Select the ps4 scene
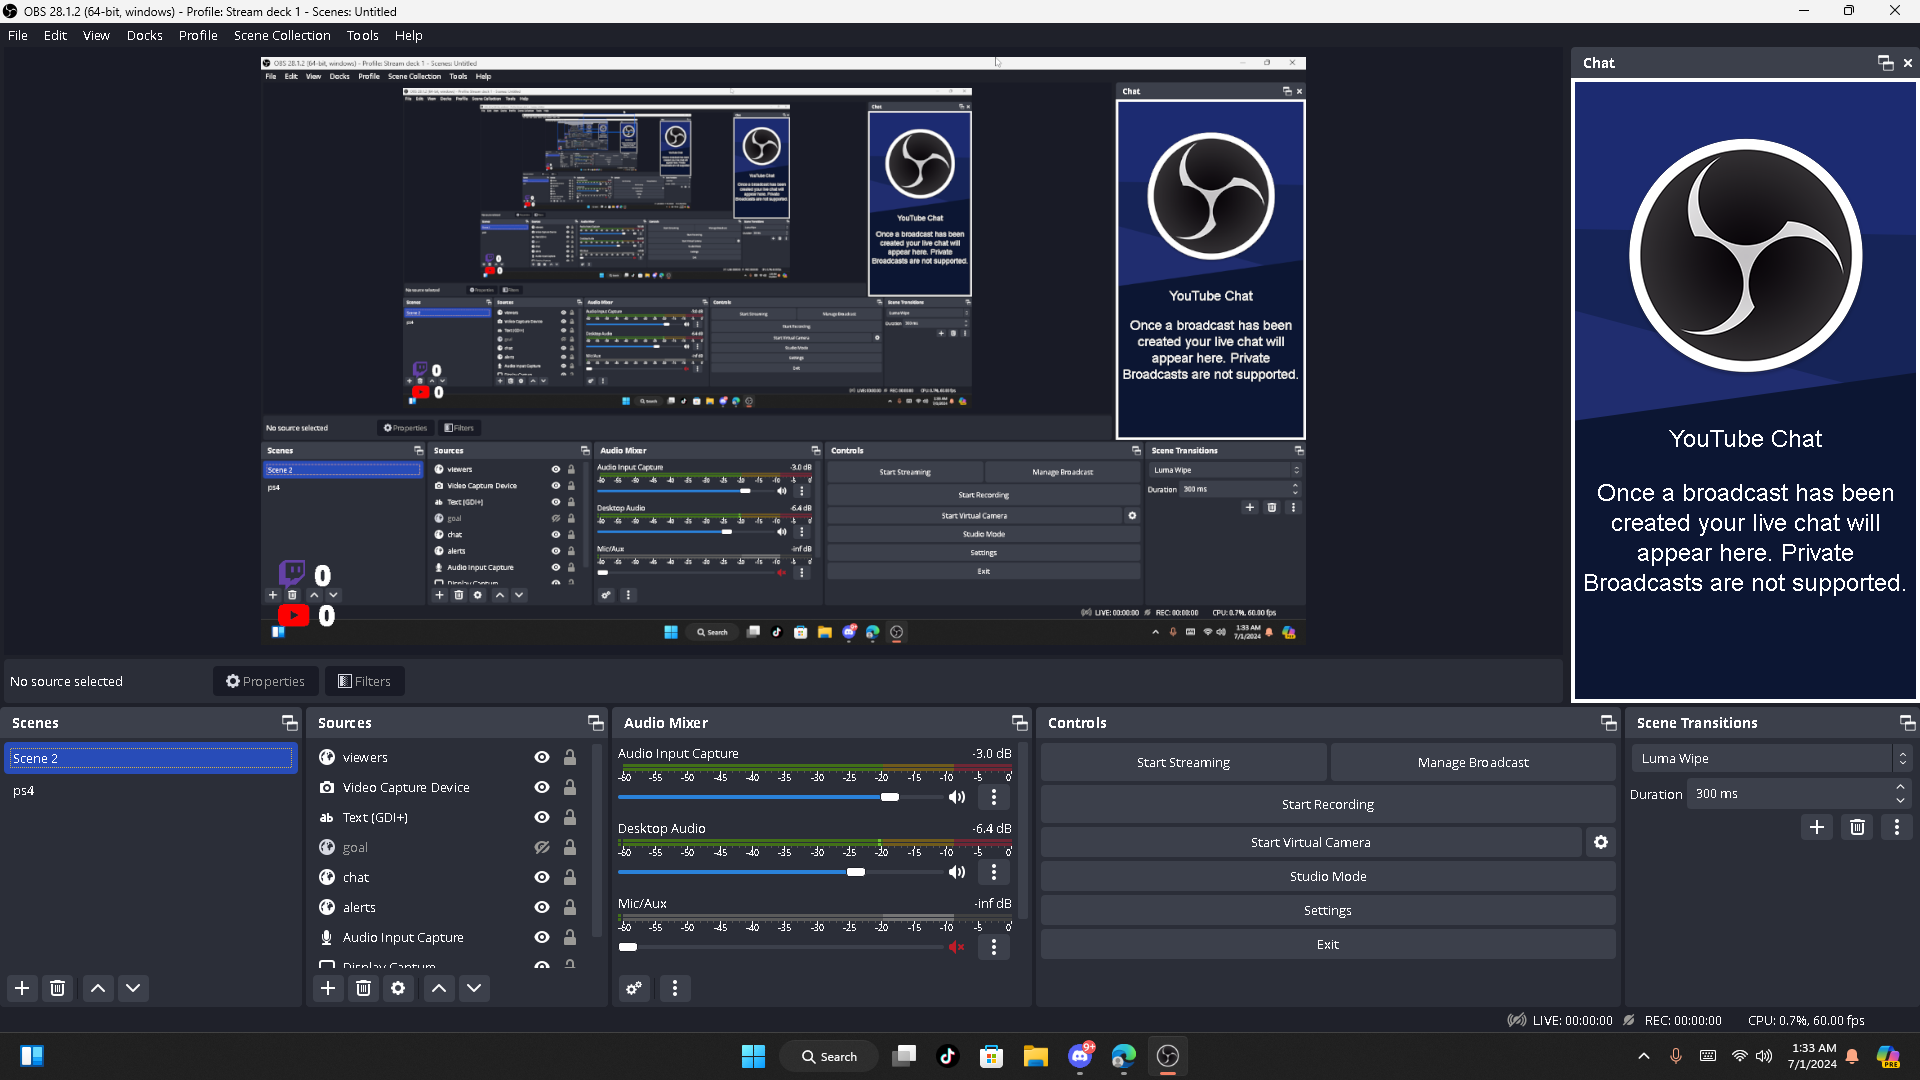Viewport: 1920px width, 1080px height. pos(150,791)
